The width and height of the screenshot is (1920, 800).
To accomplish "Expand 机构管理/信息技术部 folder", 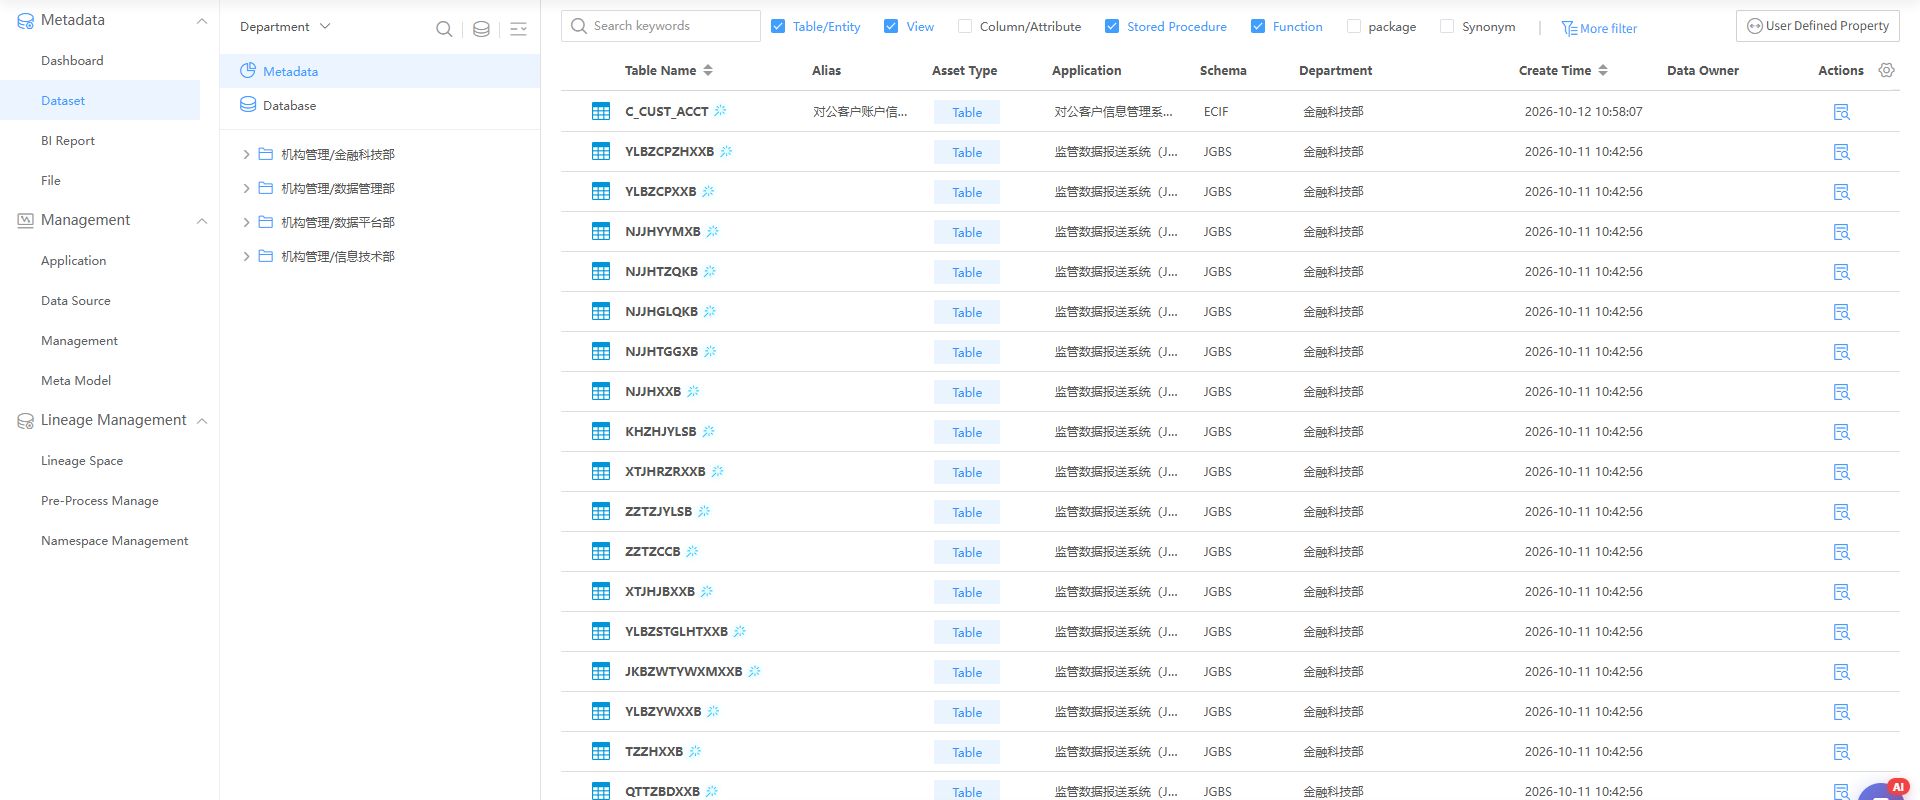I will coord(246,256).
